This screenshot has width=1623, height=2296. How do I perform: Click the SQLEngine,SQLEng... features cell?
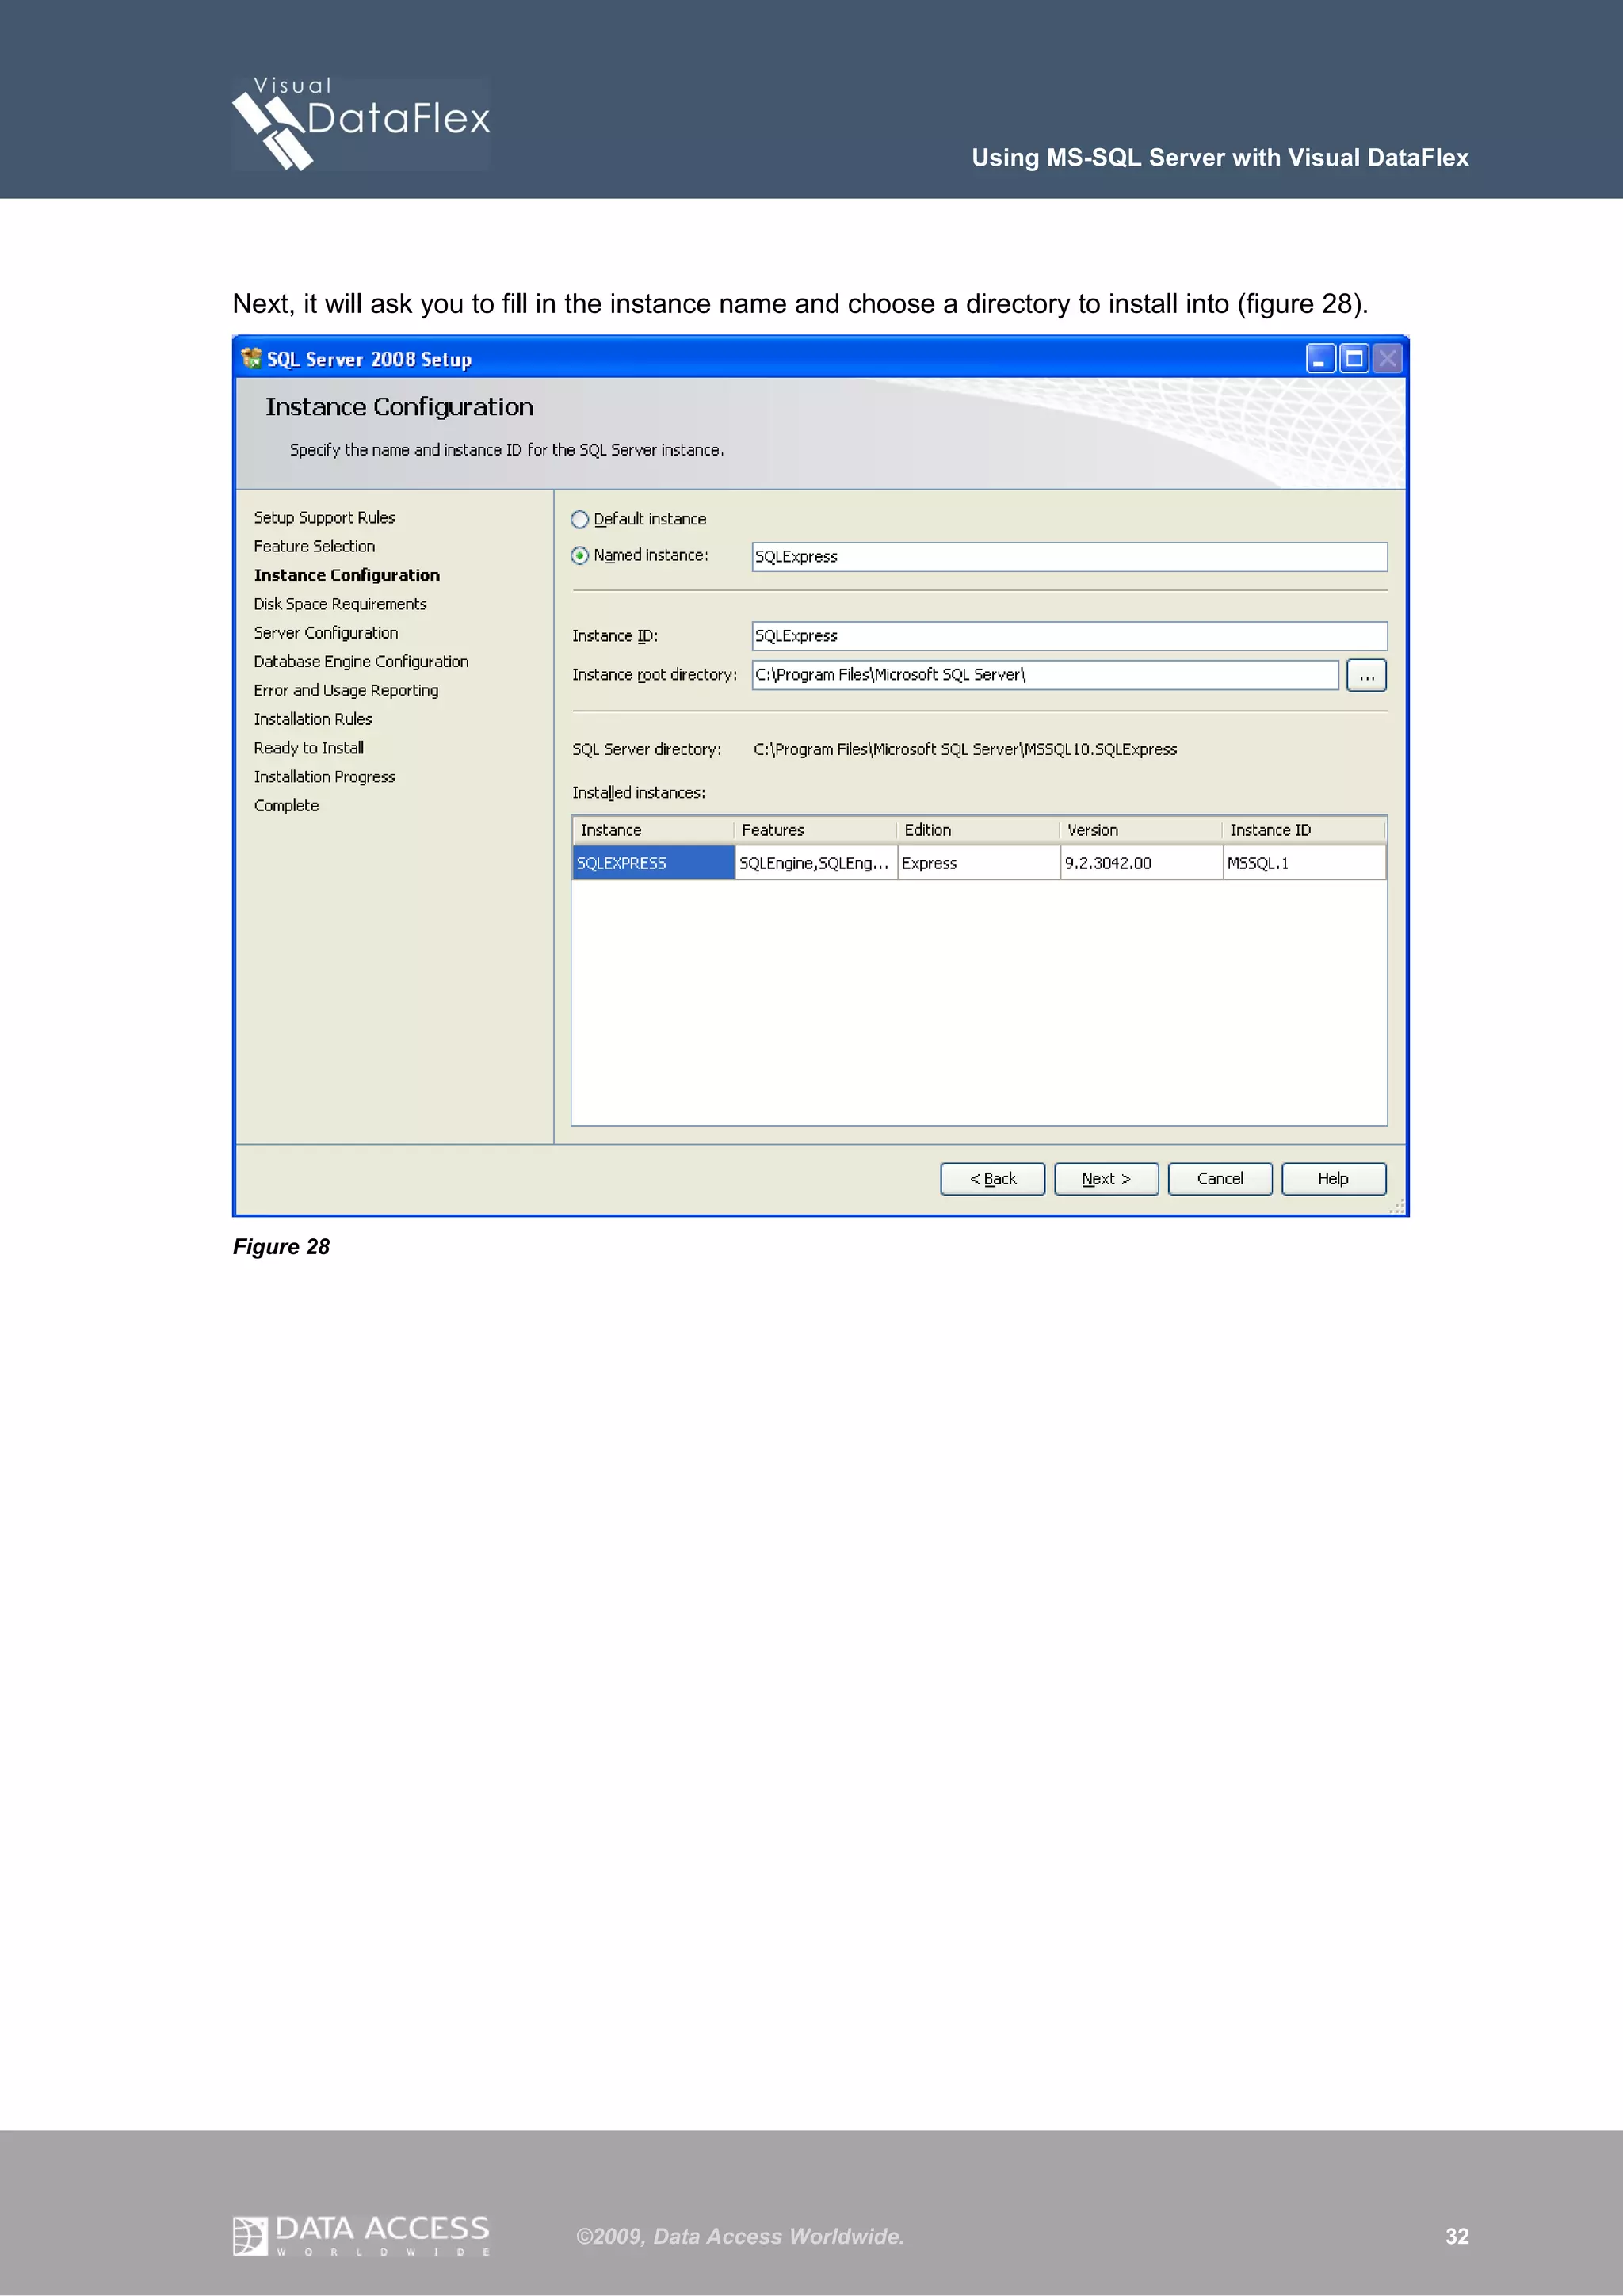coord(816,863)
